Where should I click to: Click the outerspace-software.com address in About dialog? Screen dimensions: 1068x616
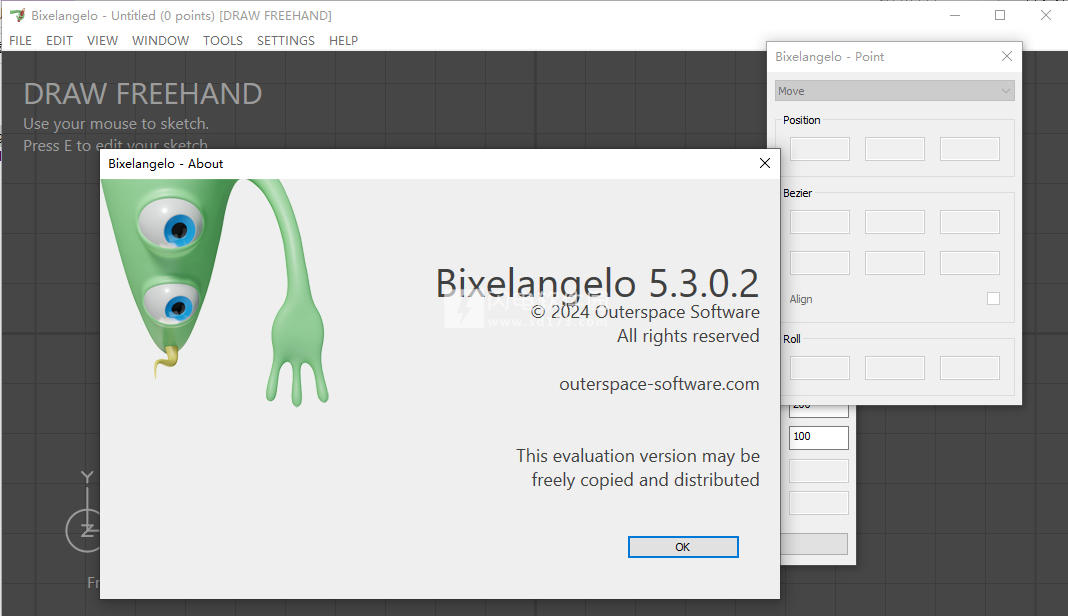pyautogui.click(x=659, y=384)
